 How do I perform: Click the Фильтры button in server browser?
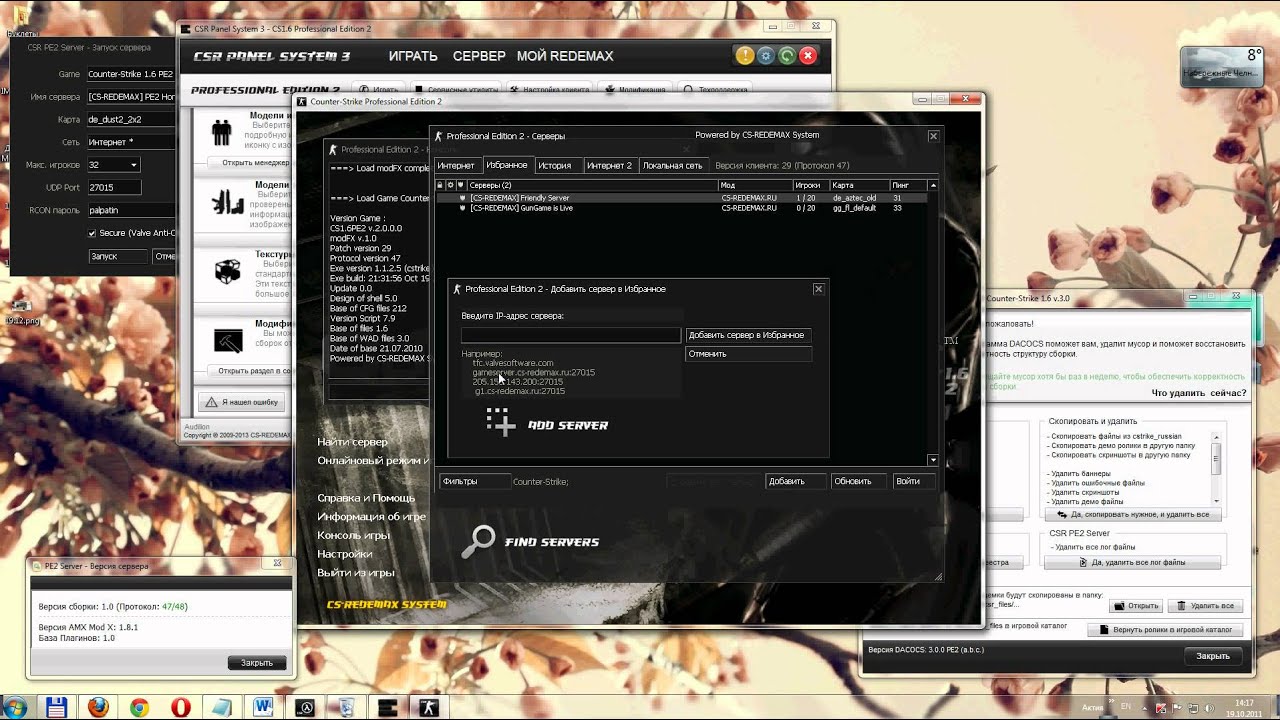coord(474,481)
